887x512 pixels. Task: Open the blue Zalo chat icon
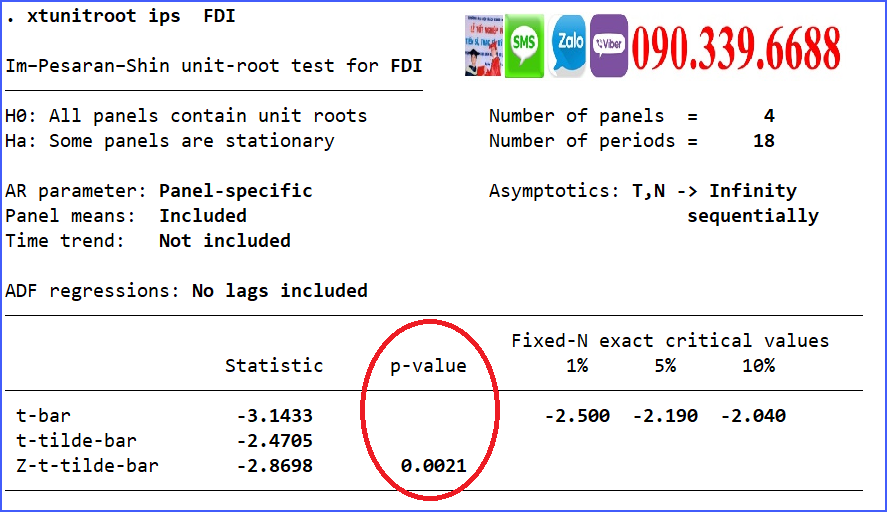[x=569, y=46]
